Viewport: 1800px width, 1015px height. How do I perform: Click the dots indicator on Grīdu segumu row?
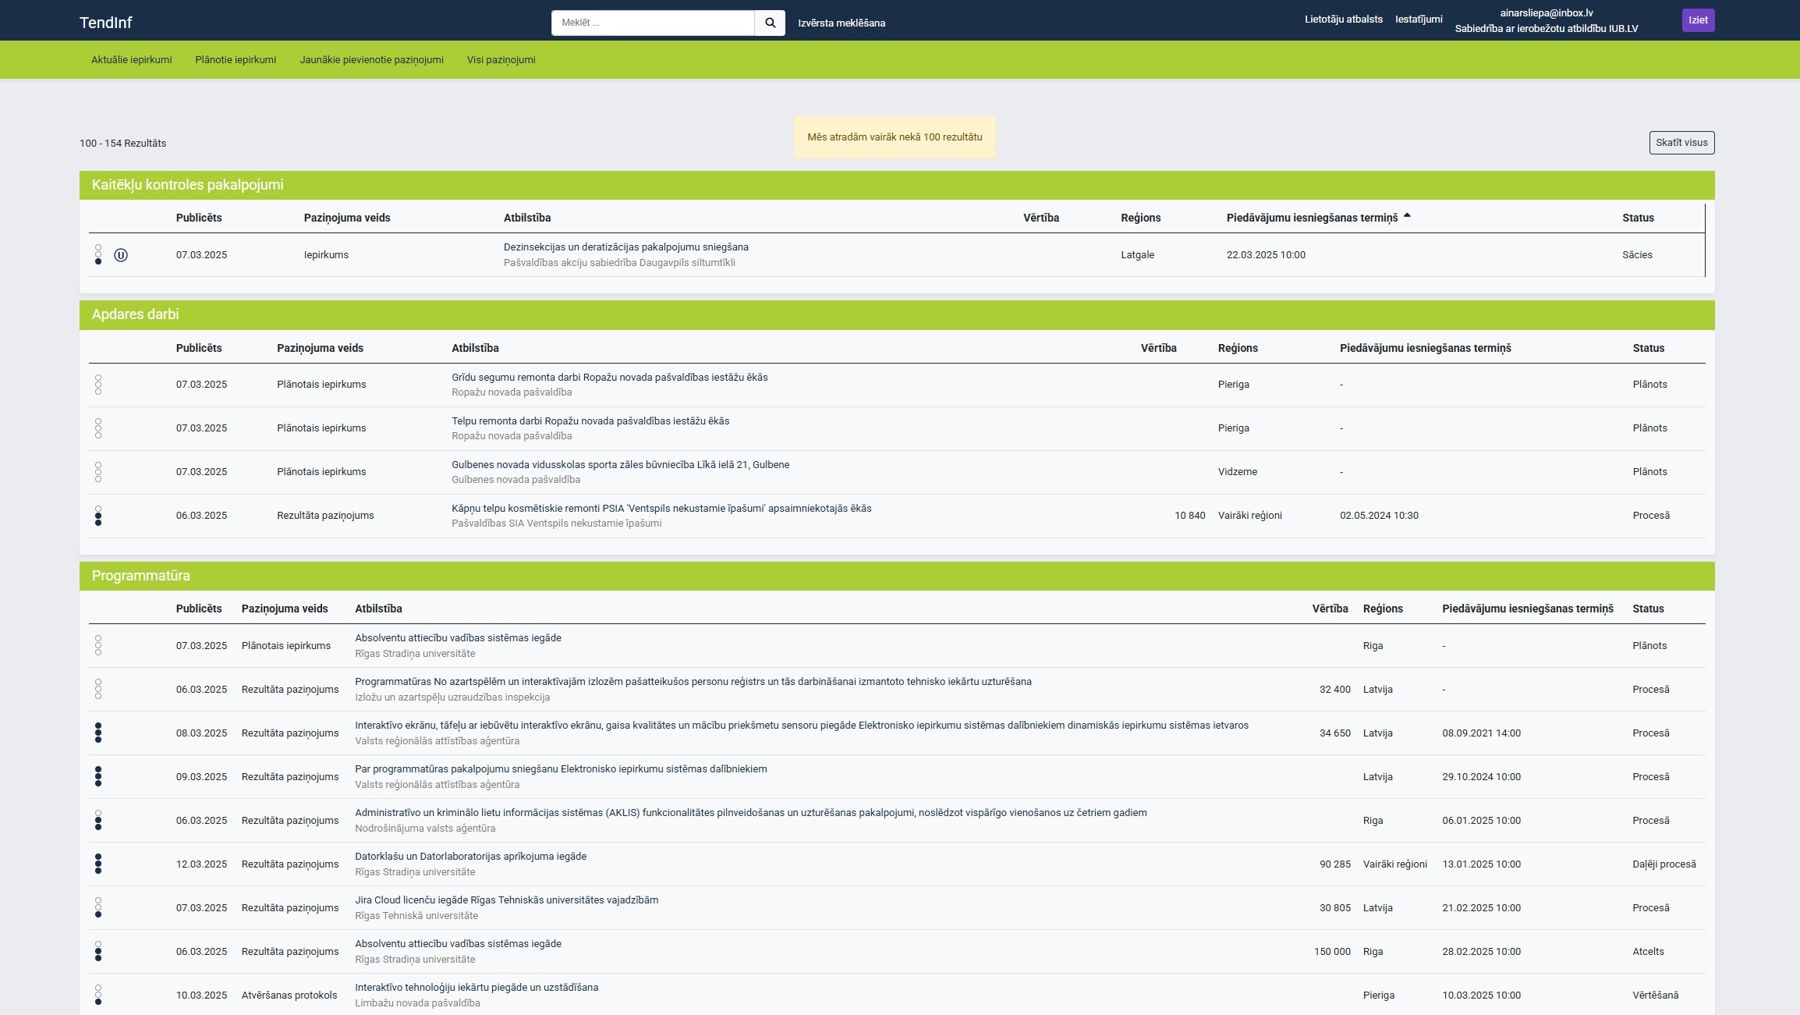coord(98,385)
